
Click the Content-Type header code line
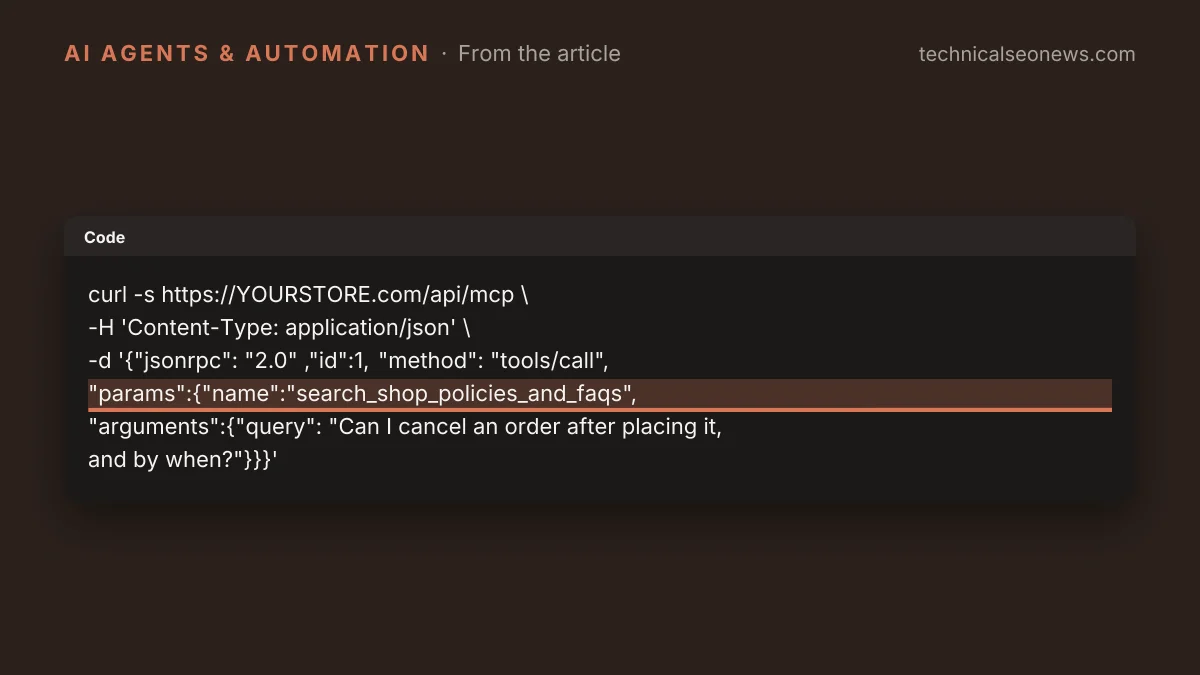[x=279, y=327]
